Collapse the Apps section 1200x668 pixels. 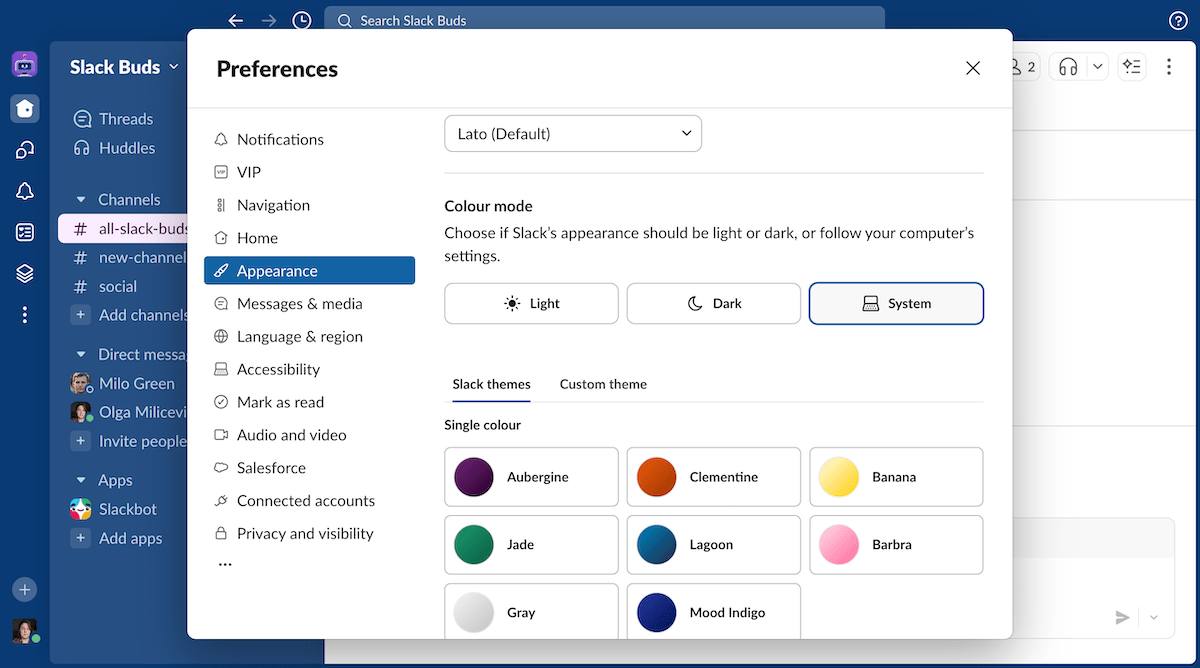coord(82,480)
